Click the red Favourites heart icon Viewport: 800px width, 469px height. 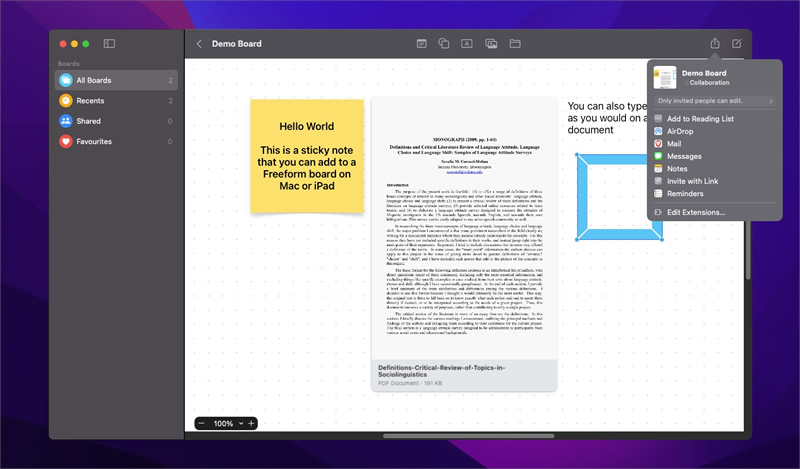pos(66,141)
